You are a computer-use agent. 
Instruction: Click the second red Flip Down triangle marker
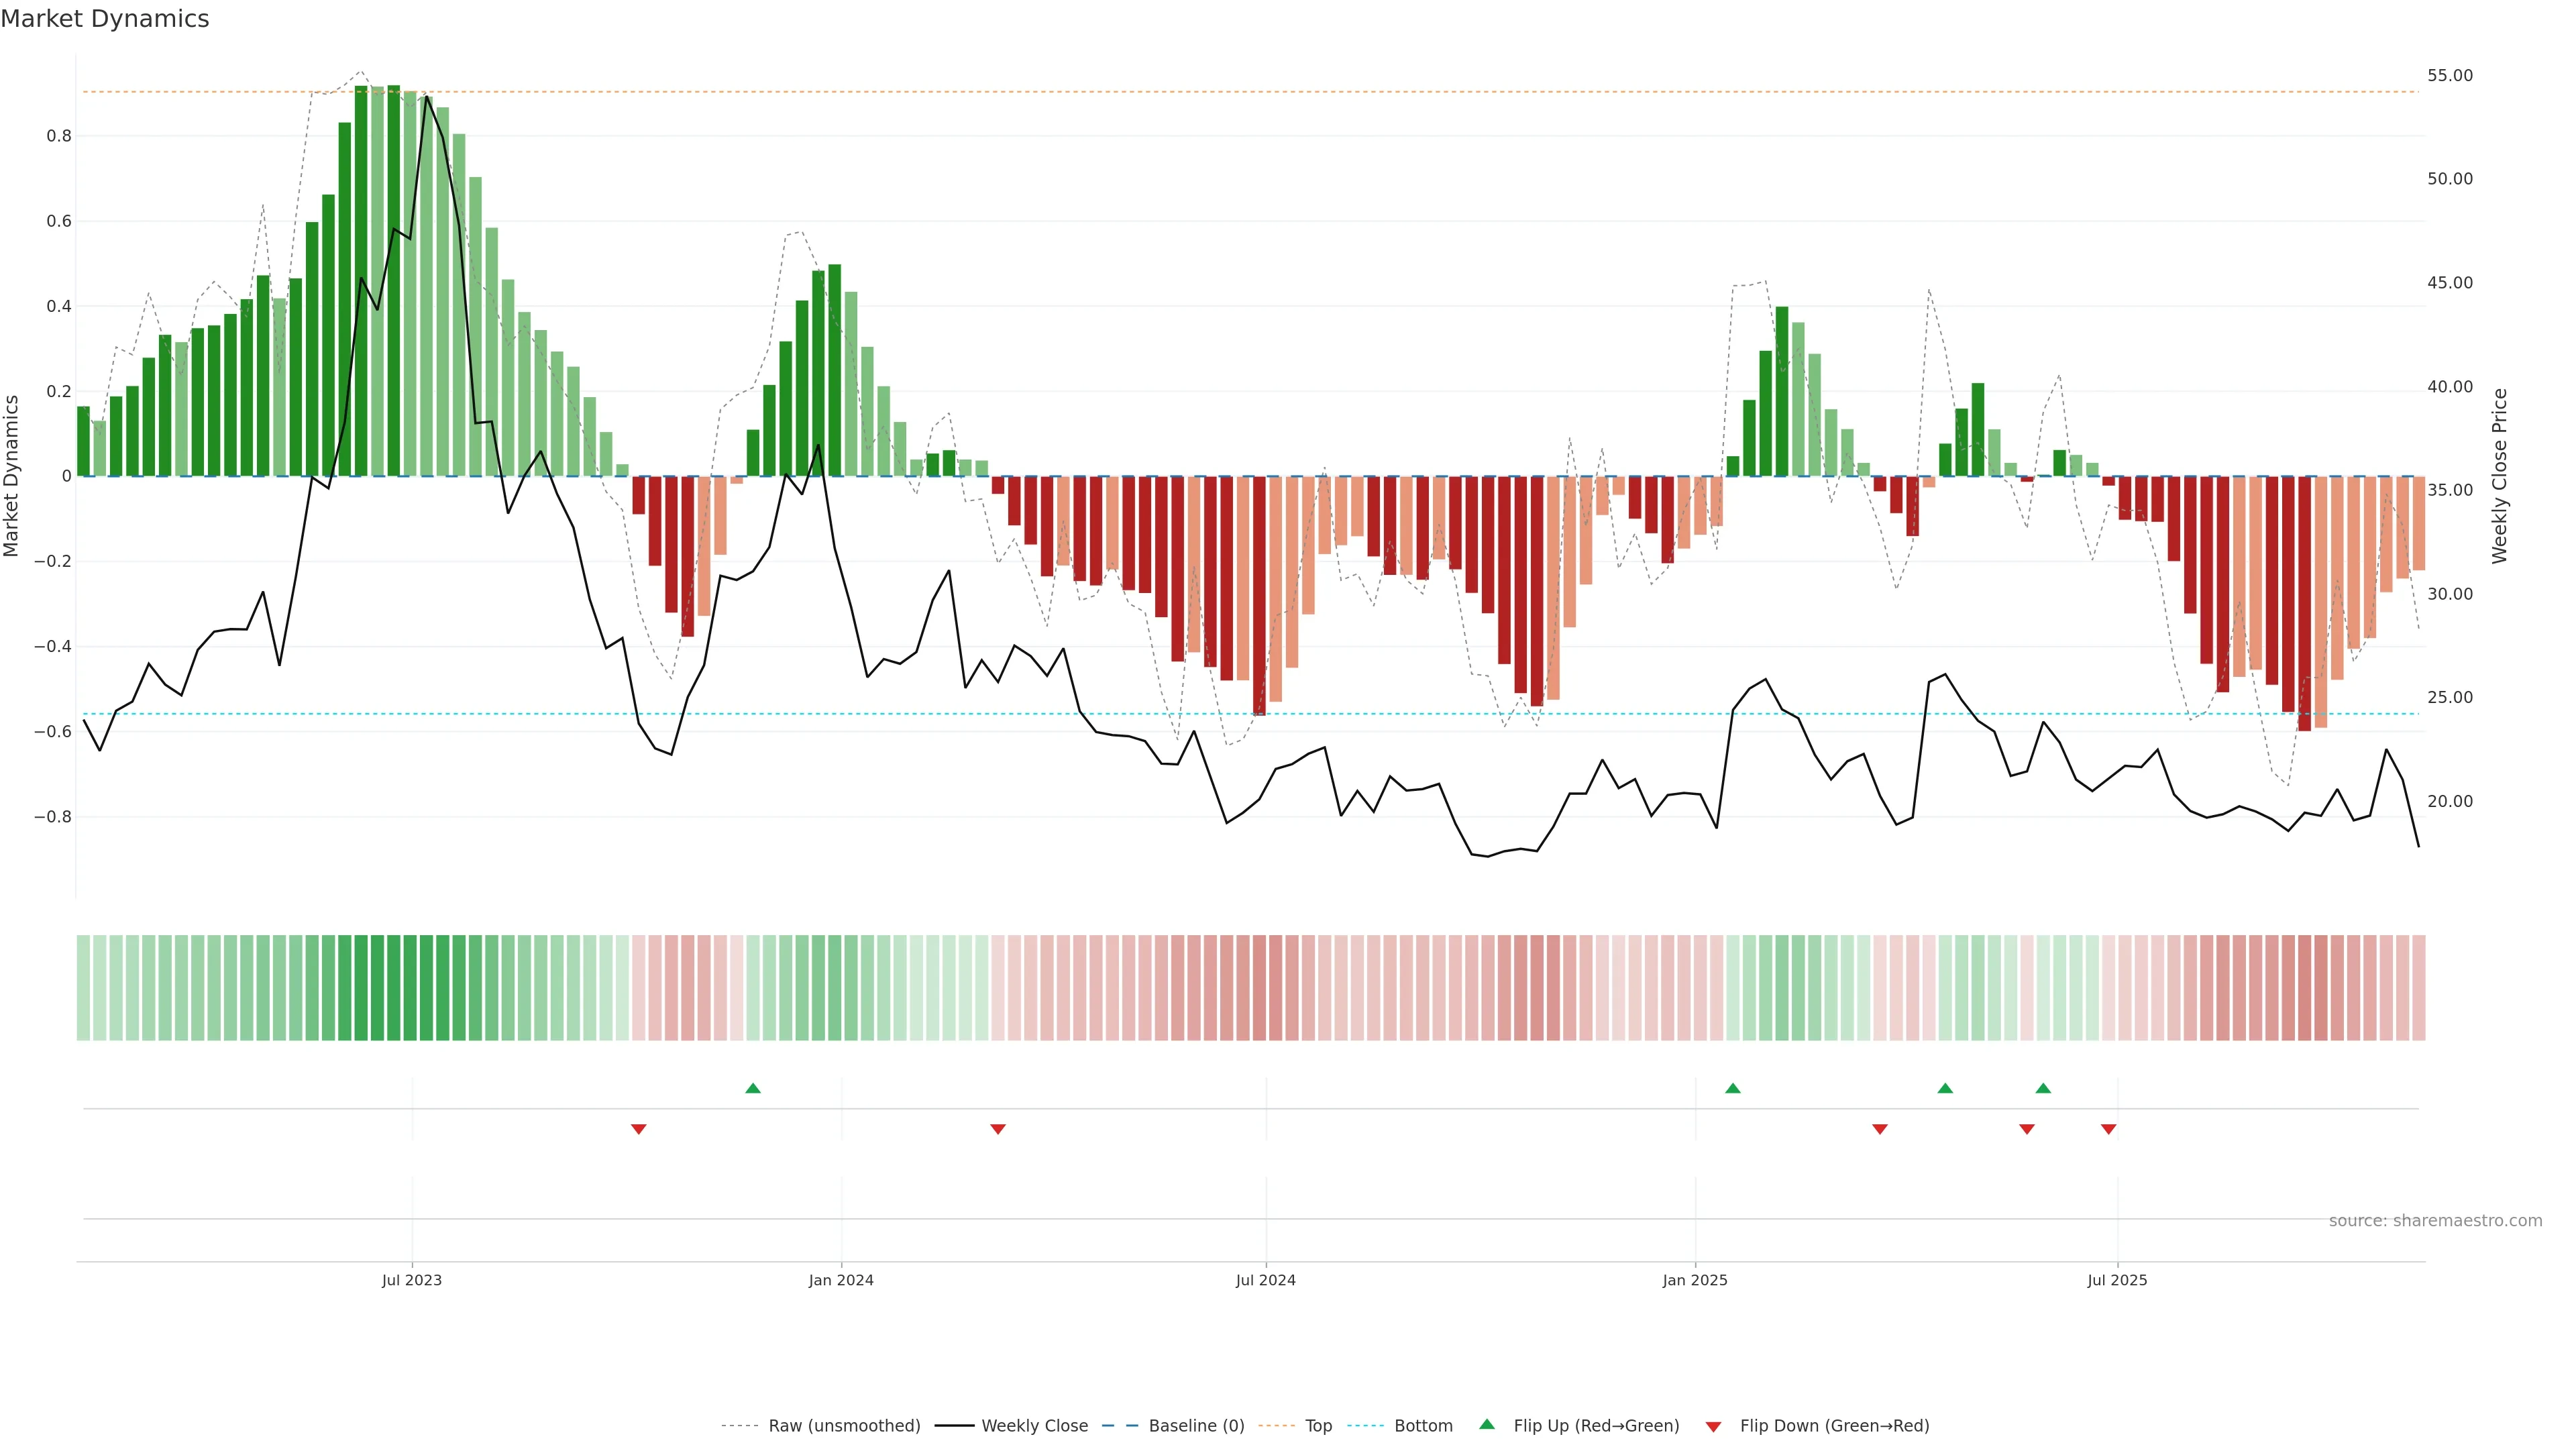998,1129
